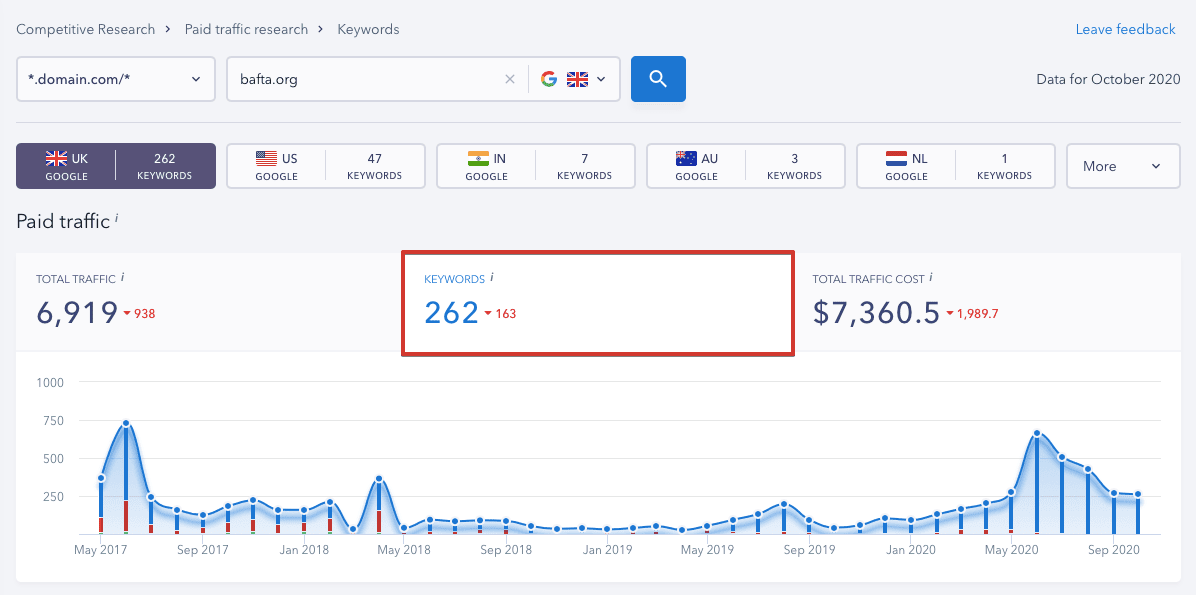Click the blue magnifier search button
1196x595 pixels.
(658, 79)
